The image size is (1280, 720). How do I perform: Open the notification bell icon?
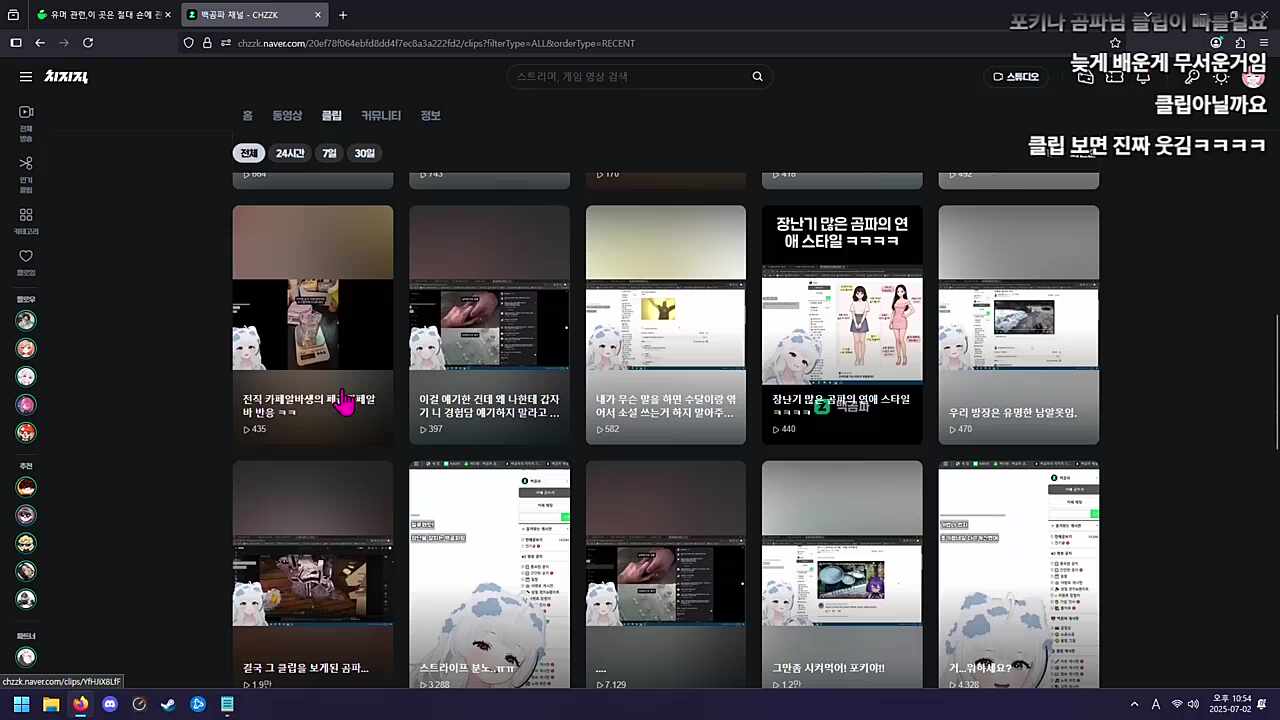pos(1143,77)
